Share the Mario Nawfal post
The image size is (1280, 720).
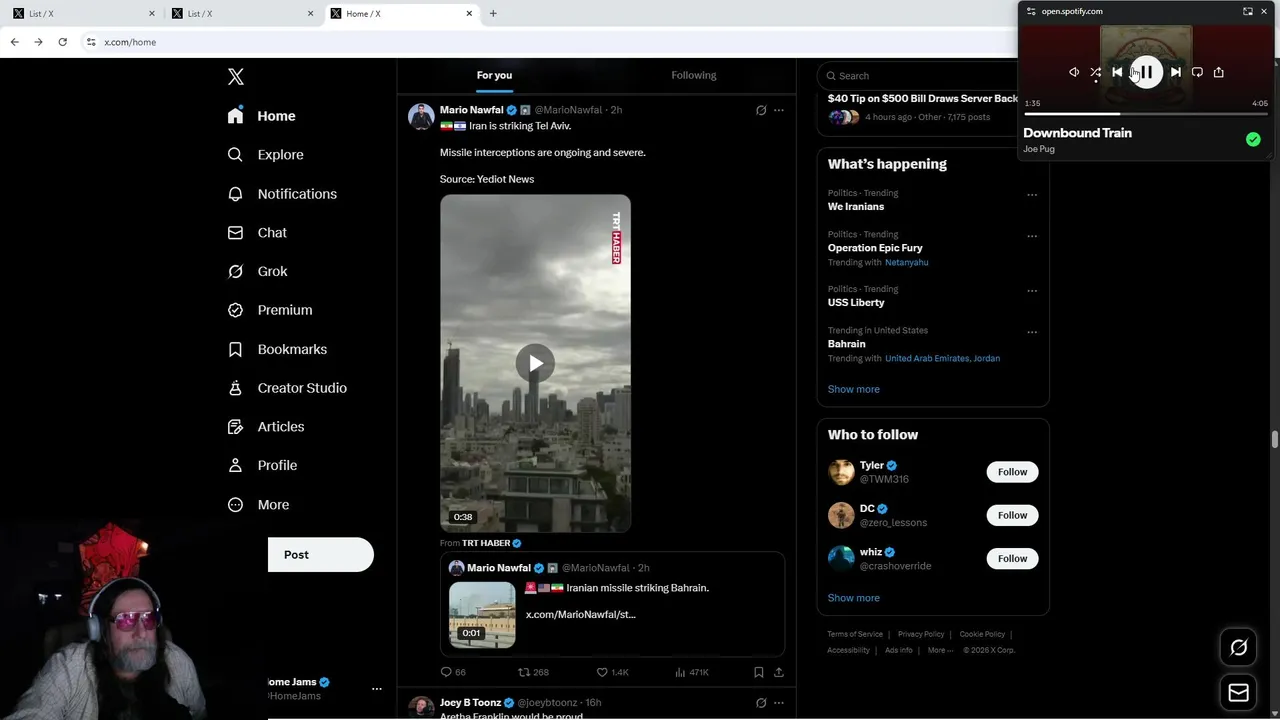pyautogui.click(x=779, y=672)
